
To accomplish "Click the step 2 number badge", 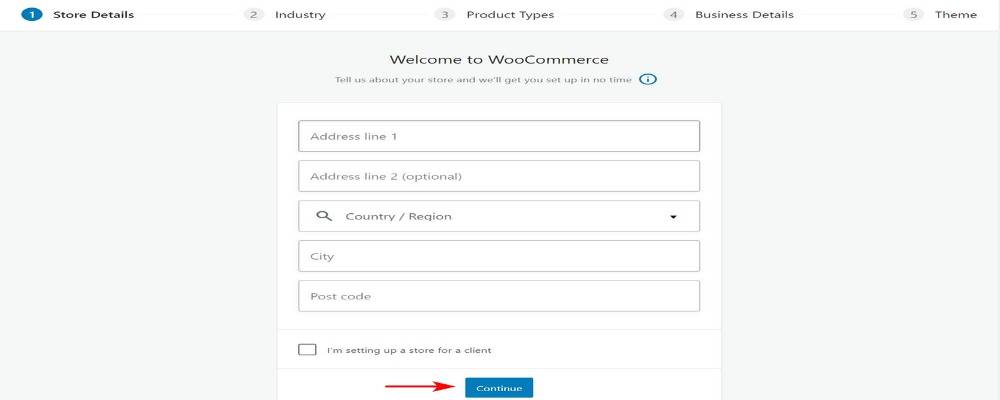I will click(x=254, y=15).
